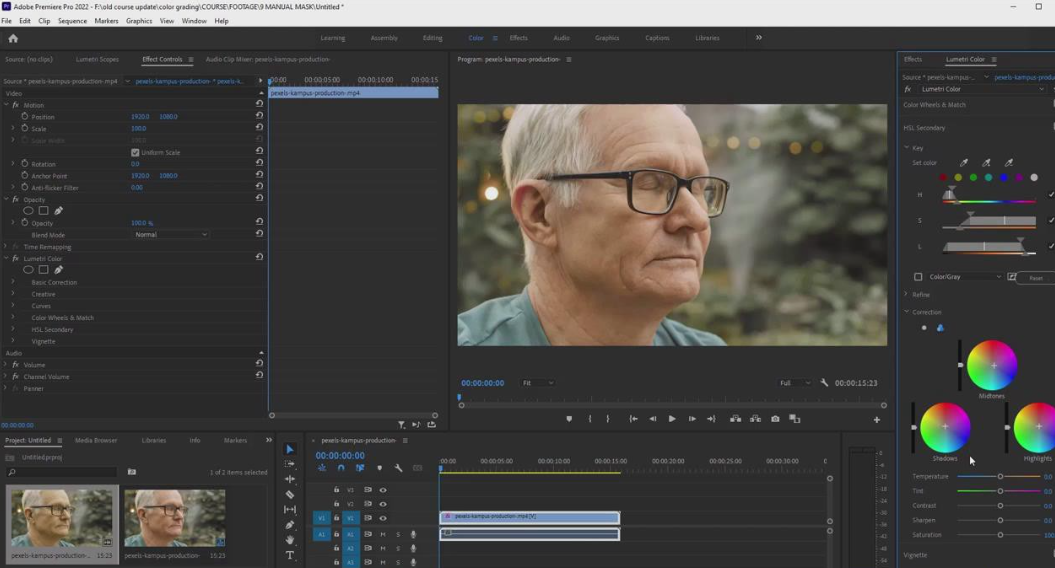Toggle V1 track lock
The height and width of the screenshot is (568, 1055).
336,518
